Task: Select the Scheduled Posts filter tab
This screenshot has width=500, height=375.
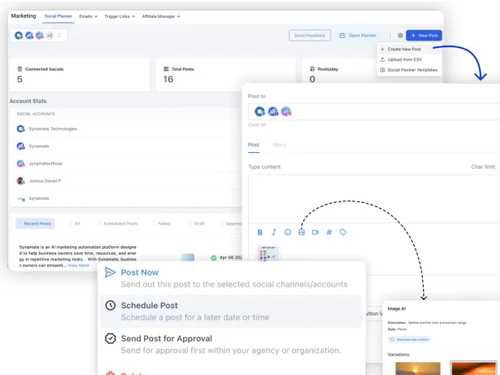Action: 118,223
